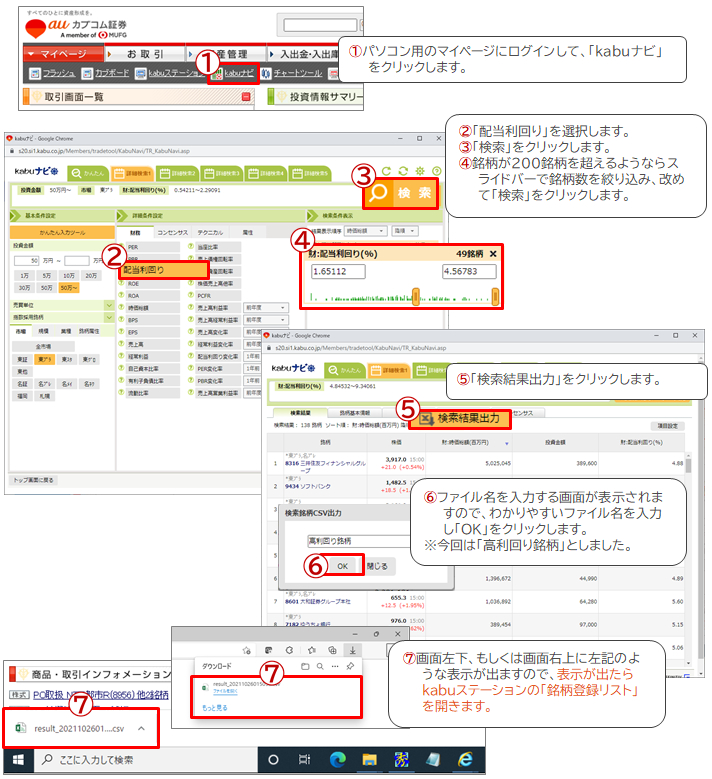Open the help question-mark icon in kabuナビ header

coord(437,171)
